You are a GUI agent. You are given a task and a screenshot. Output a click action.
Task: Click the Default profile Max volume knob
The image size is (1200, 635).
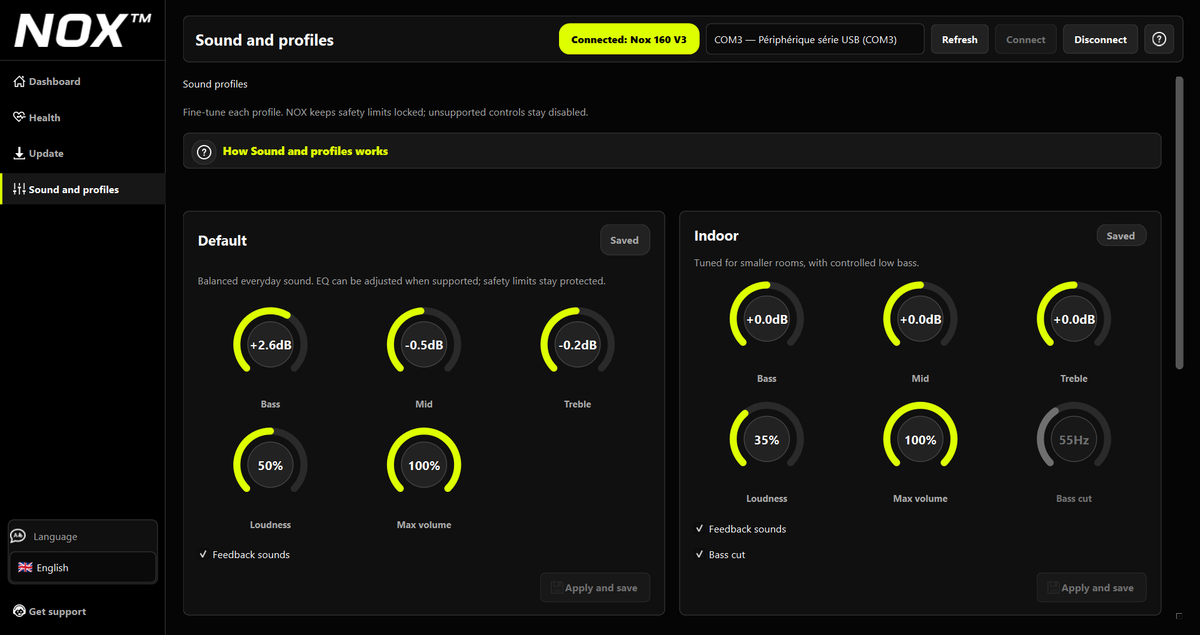pos(424,465)
